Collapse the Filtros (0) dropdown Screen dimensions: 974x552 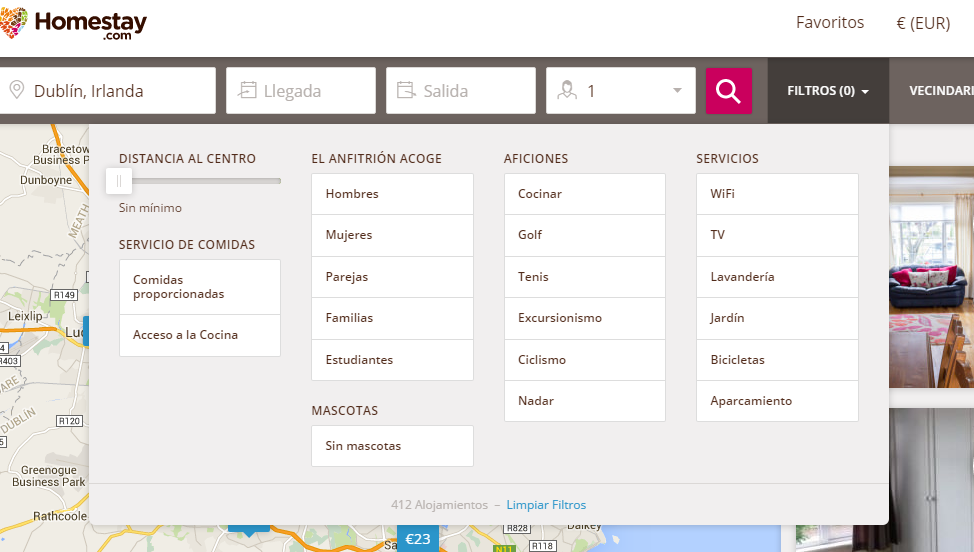click(827, 91)
